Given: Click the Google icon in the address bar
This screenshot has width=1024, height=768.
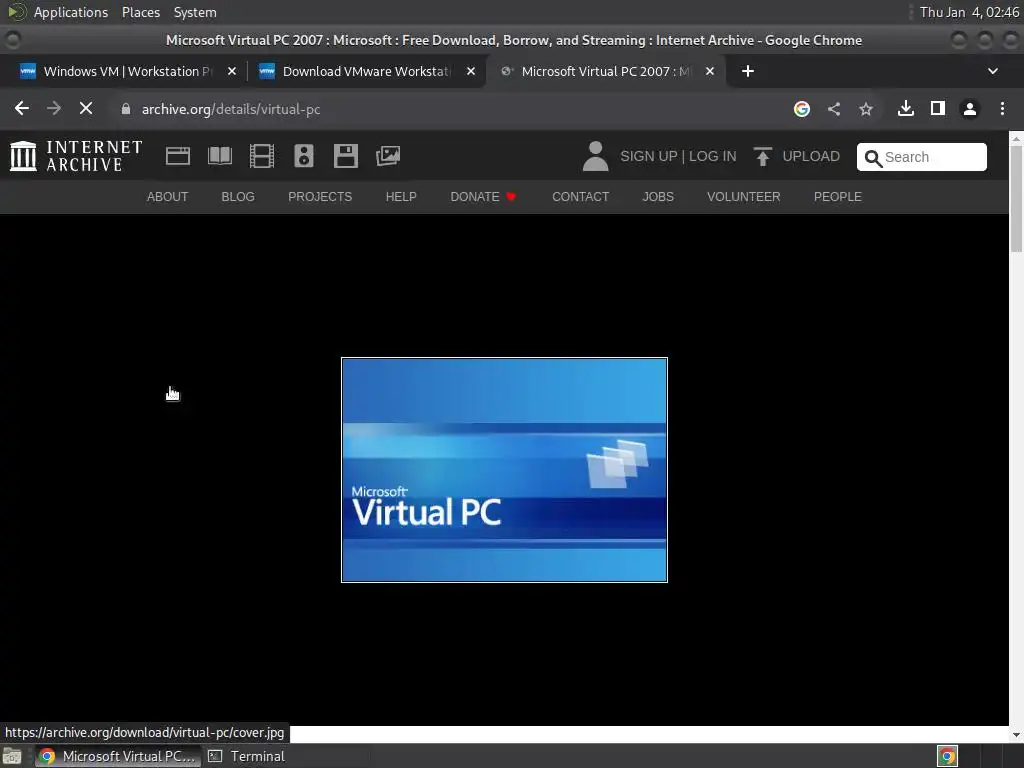Looking at the screenshot, I should pos(802,109).
